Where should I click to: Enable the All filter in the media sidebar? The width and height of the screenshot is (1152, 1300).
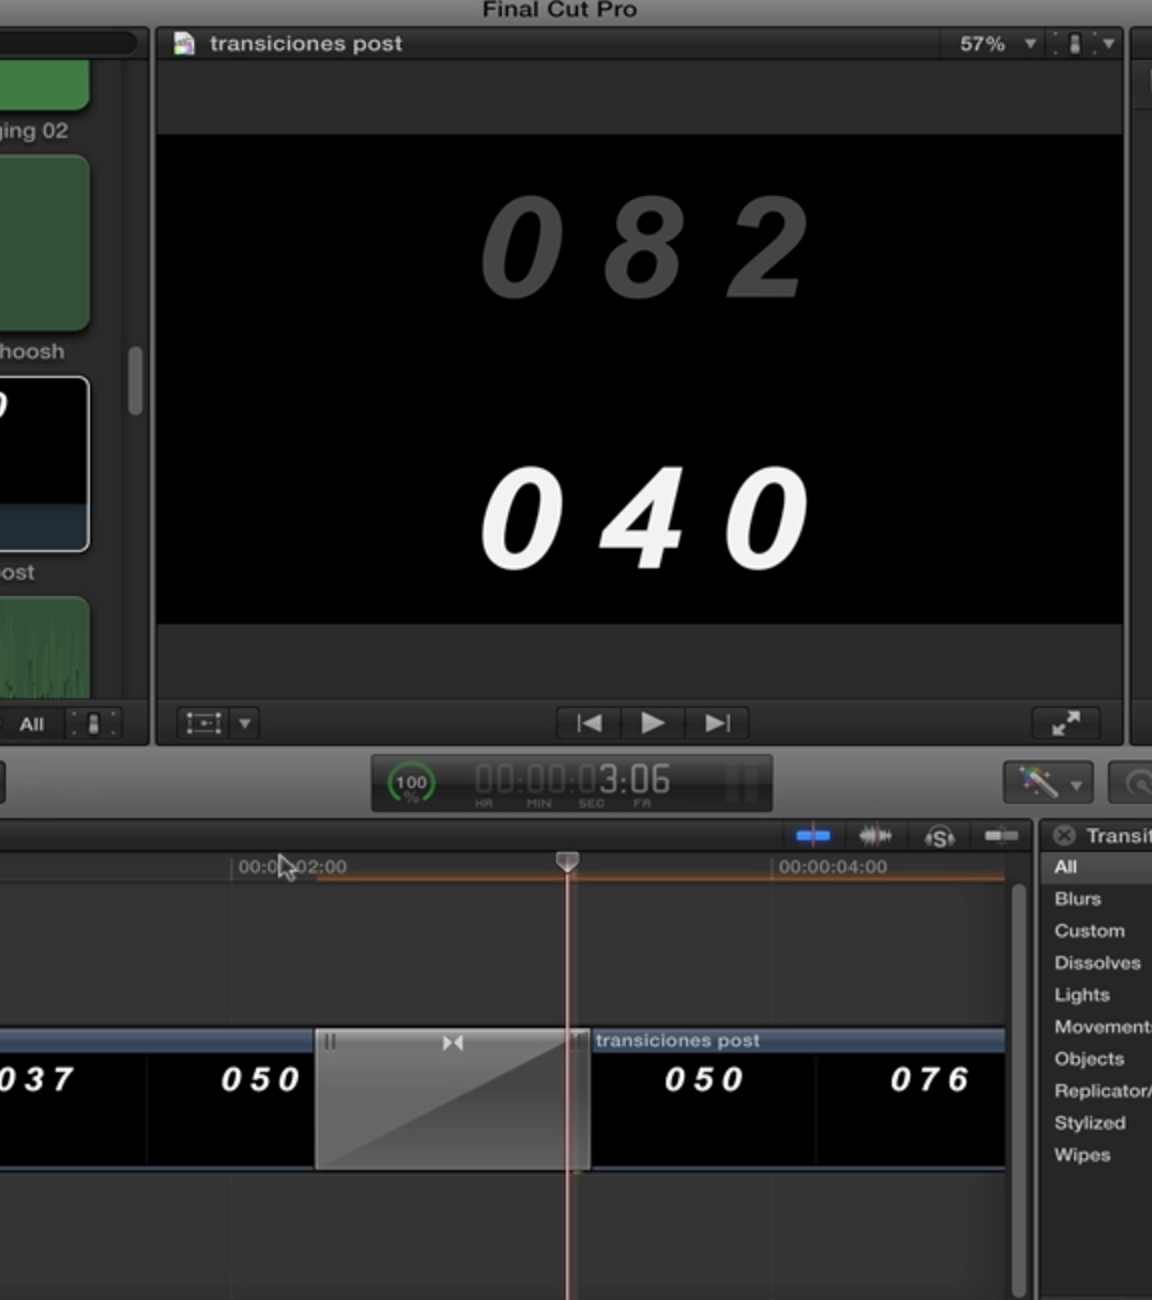(32, 724)
